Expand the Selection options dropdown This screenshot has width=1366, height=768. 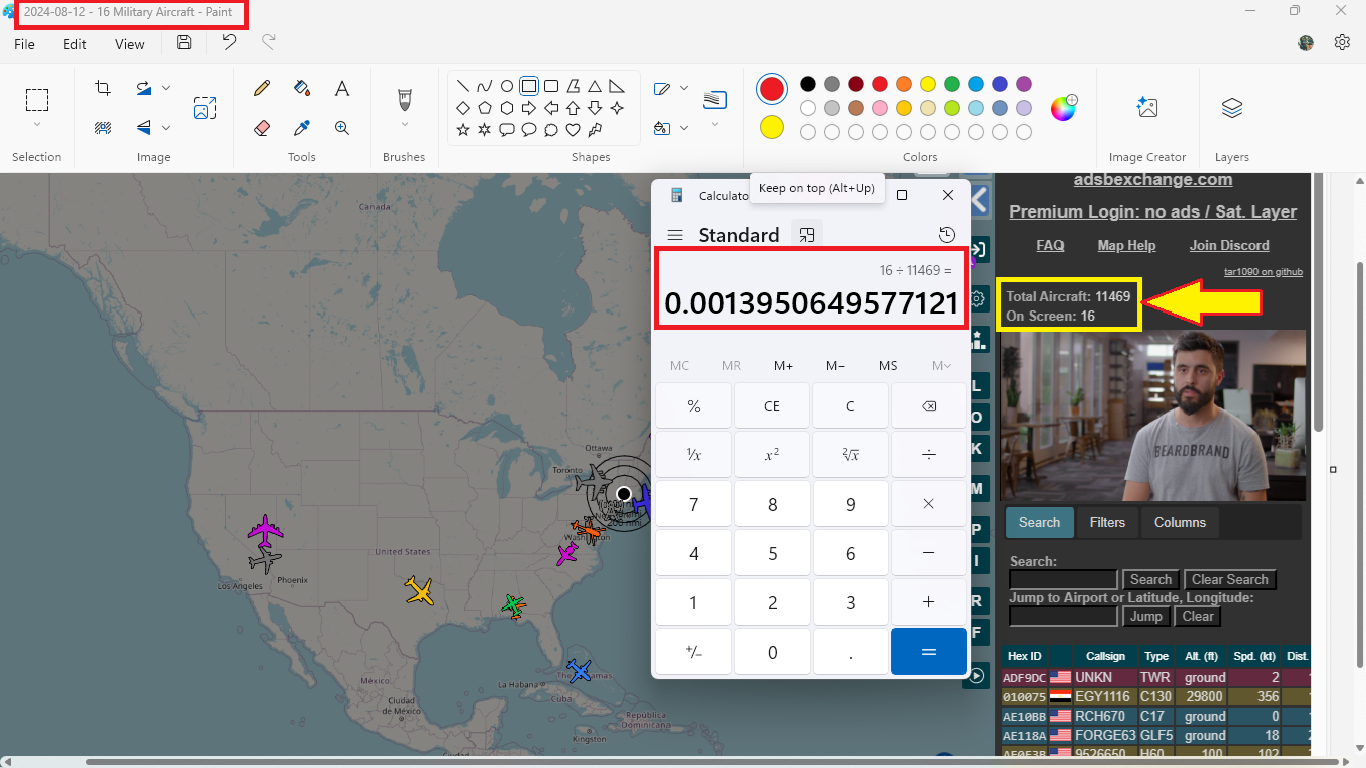(37, 125)
